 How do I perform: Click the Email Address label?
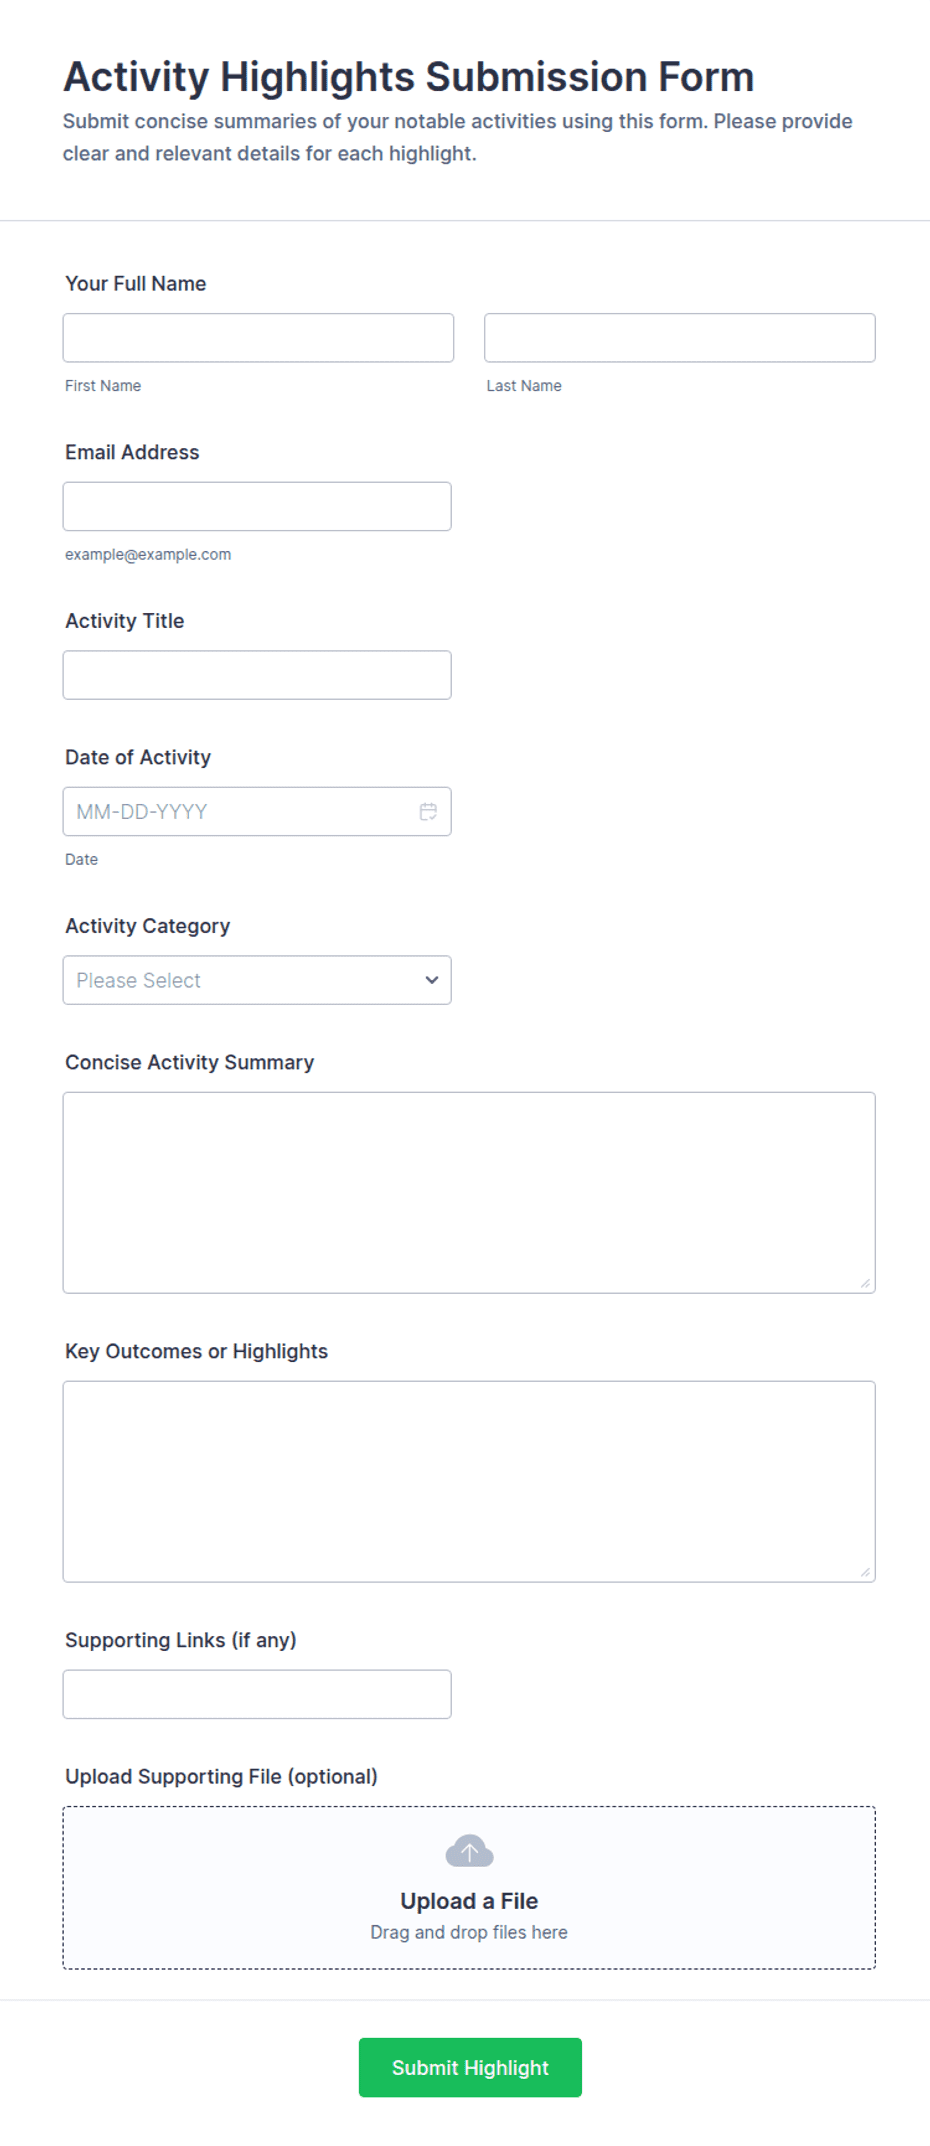point(132,452)
